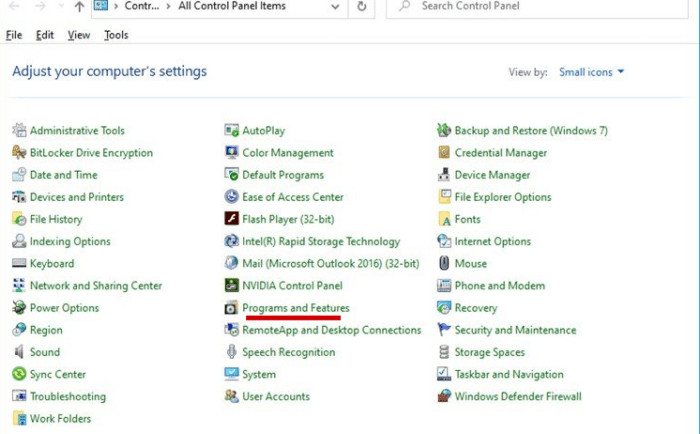
Task: Open the System link
Action: (x=259, y=374)
